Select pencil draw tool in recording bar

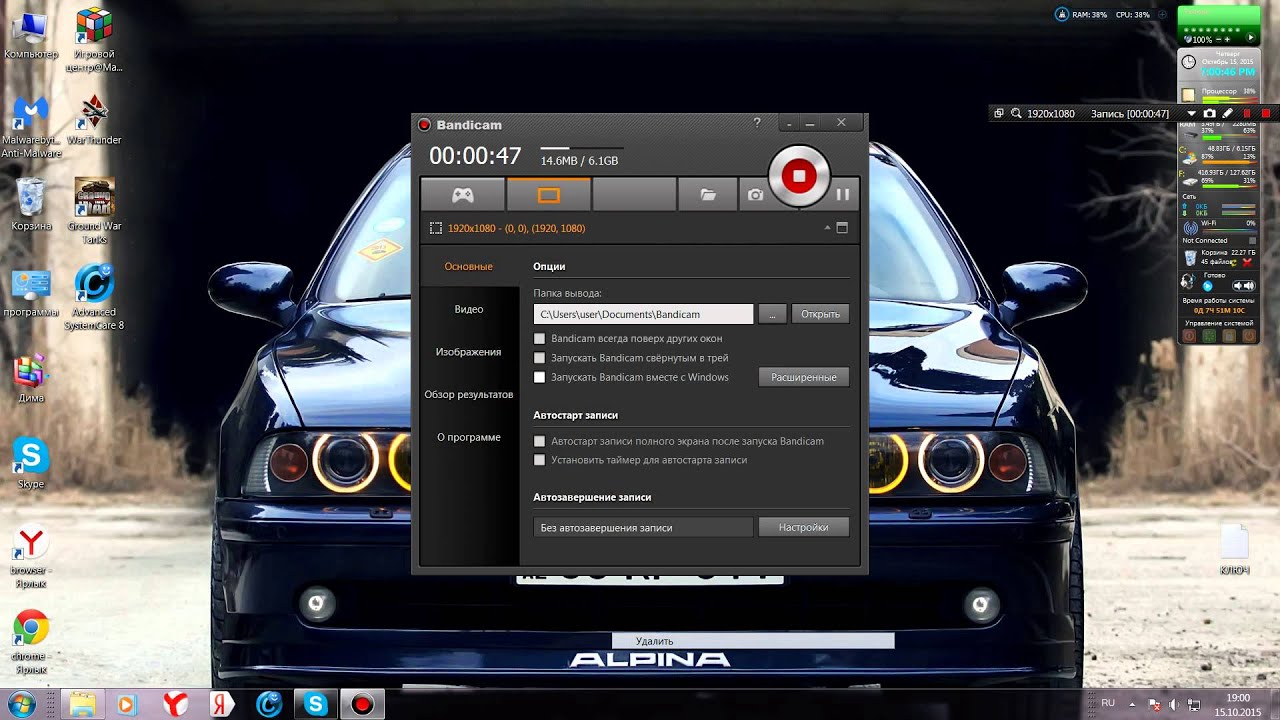click(x=1227, y=114)
